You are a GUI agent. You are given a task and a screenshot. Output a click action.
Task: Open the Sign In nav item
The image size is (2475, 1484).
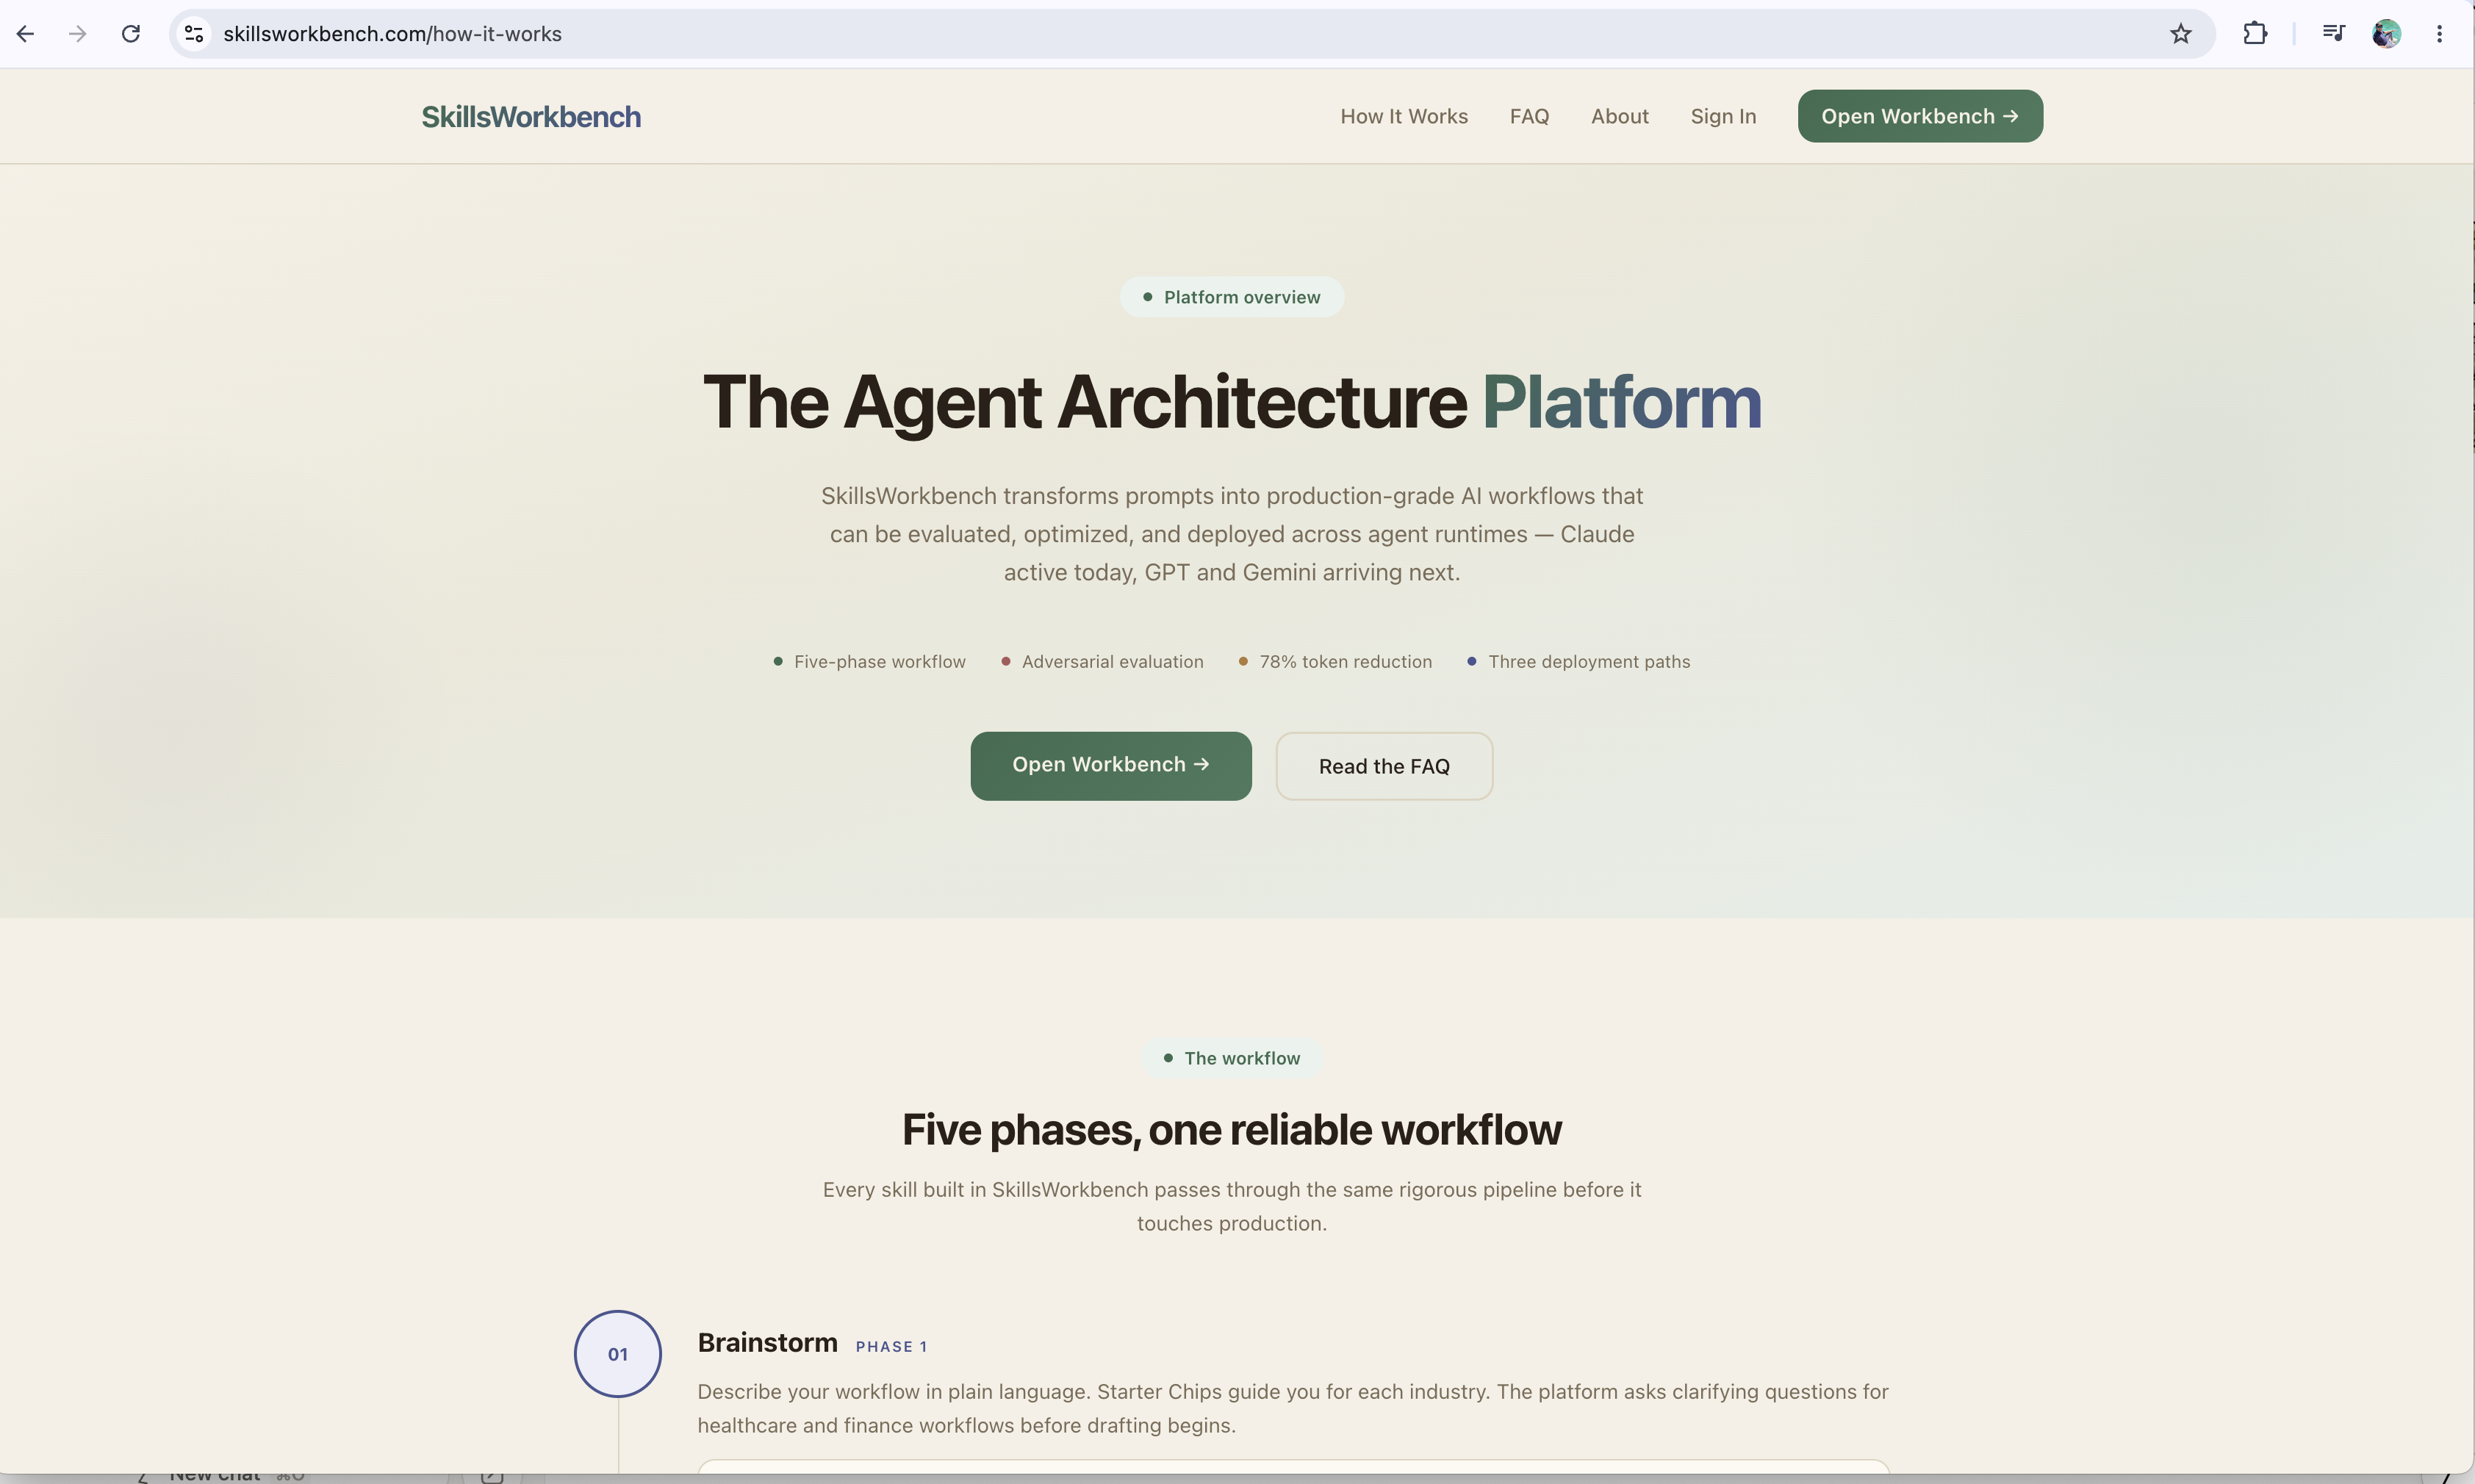tap(1723, 116)
